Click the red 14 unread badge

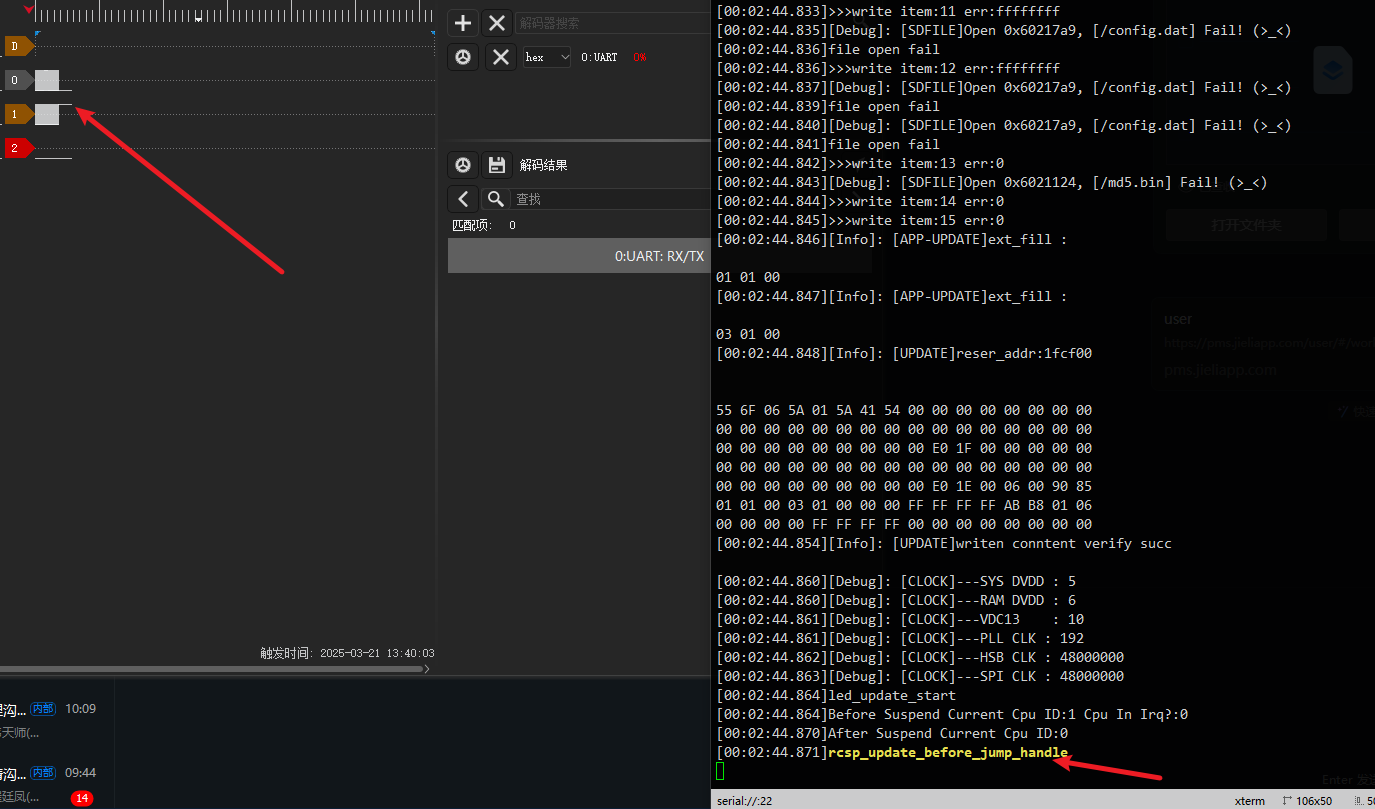(x=82, y=798)
